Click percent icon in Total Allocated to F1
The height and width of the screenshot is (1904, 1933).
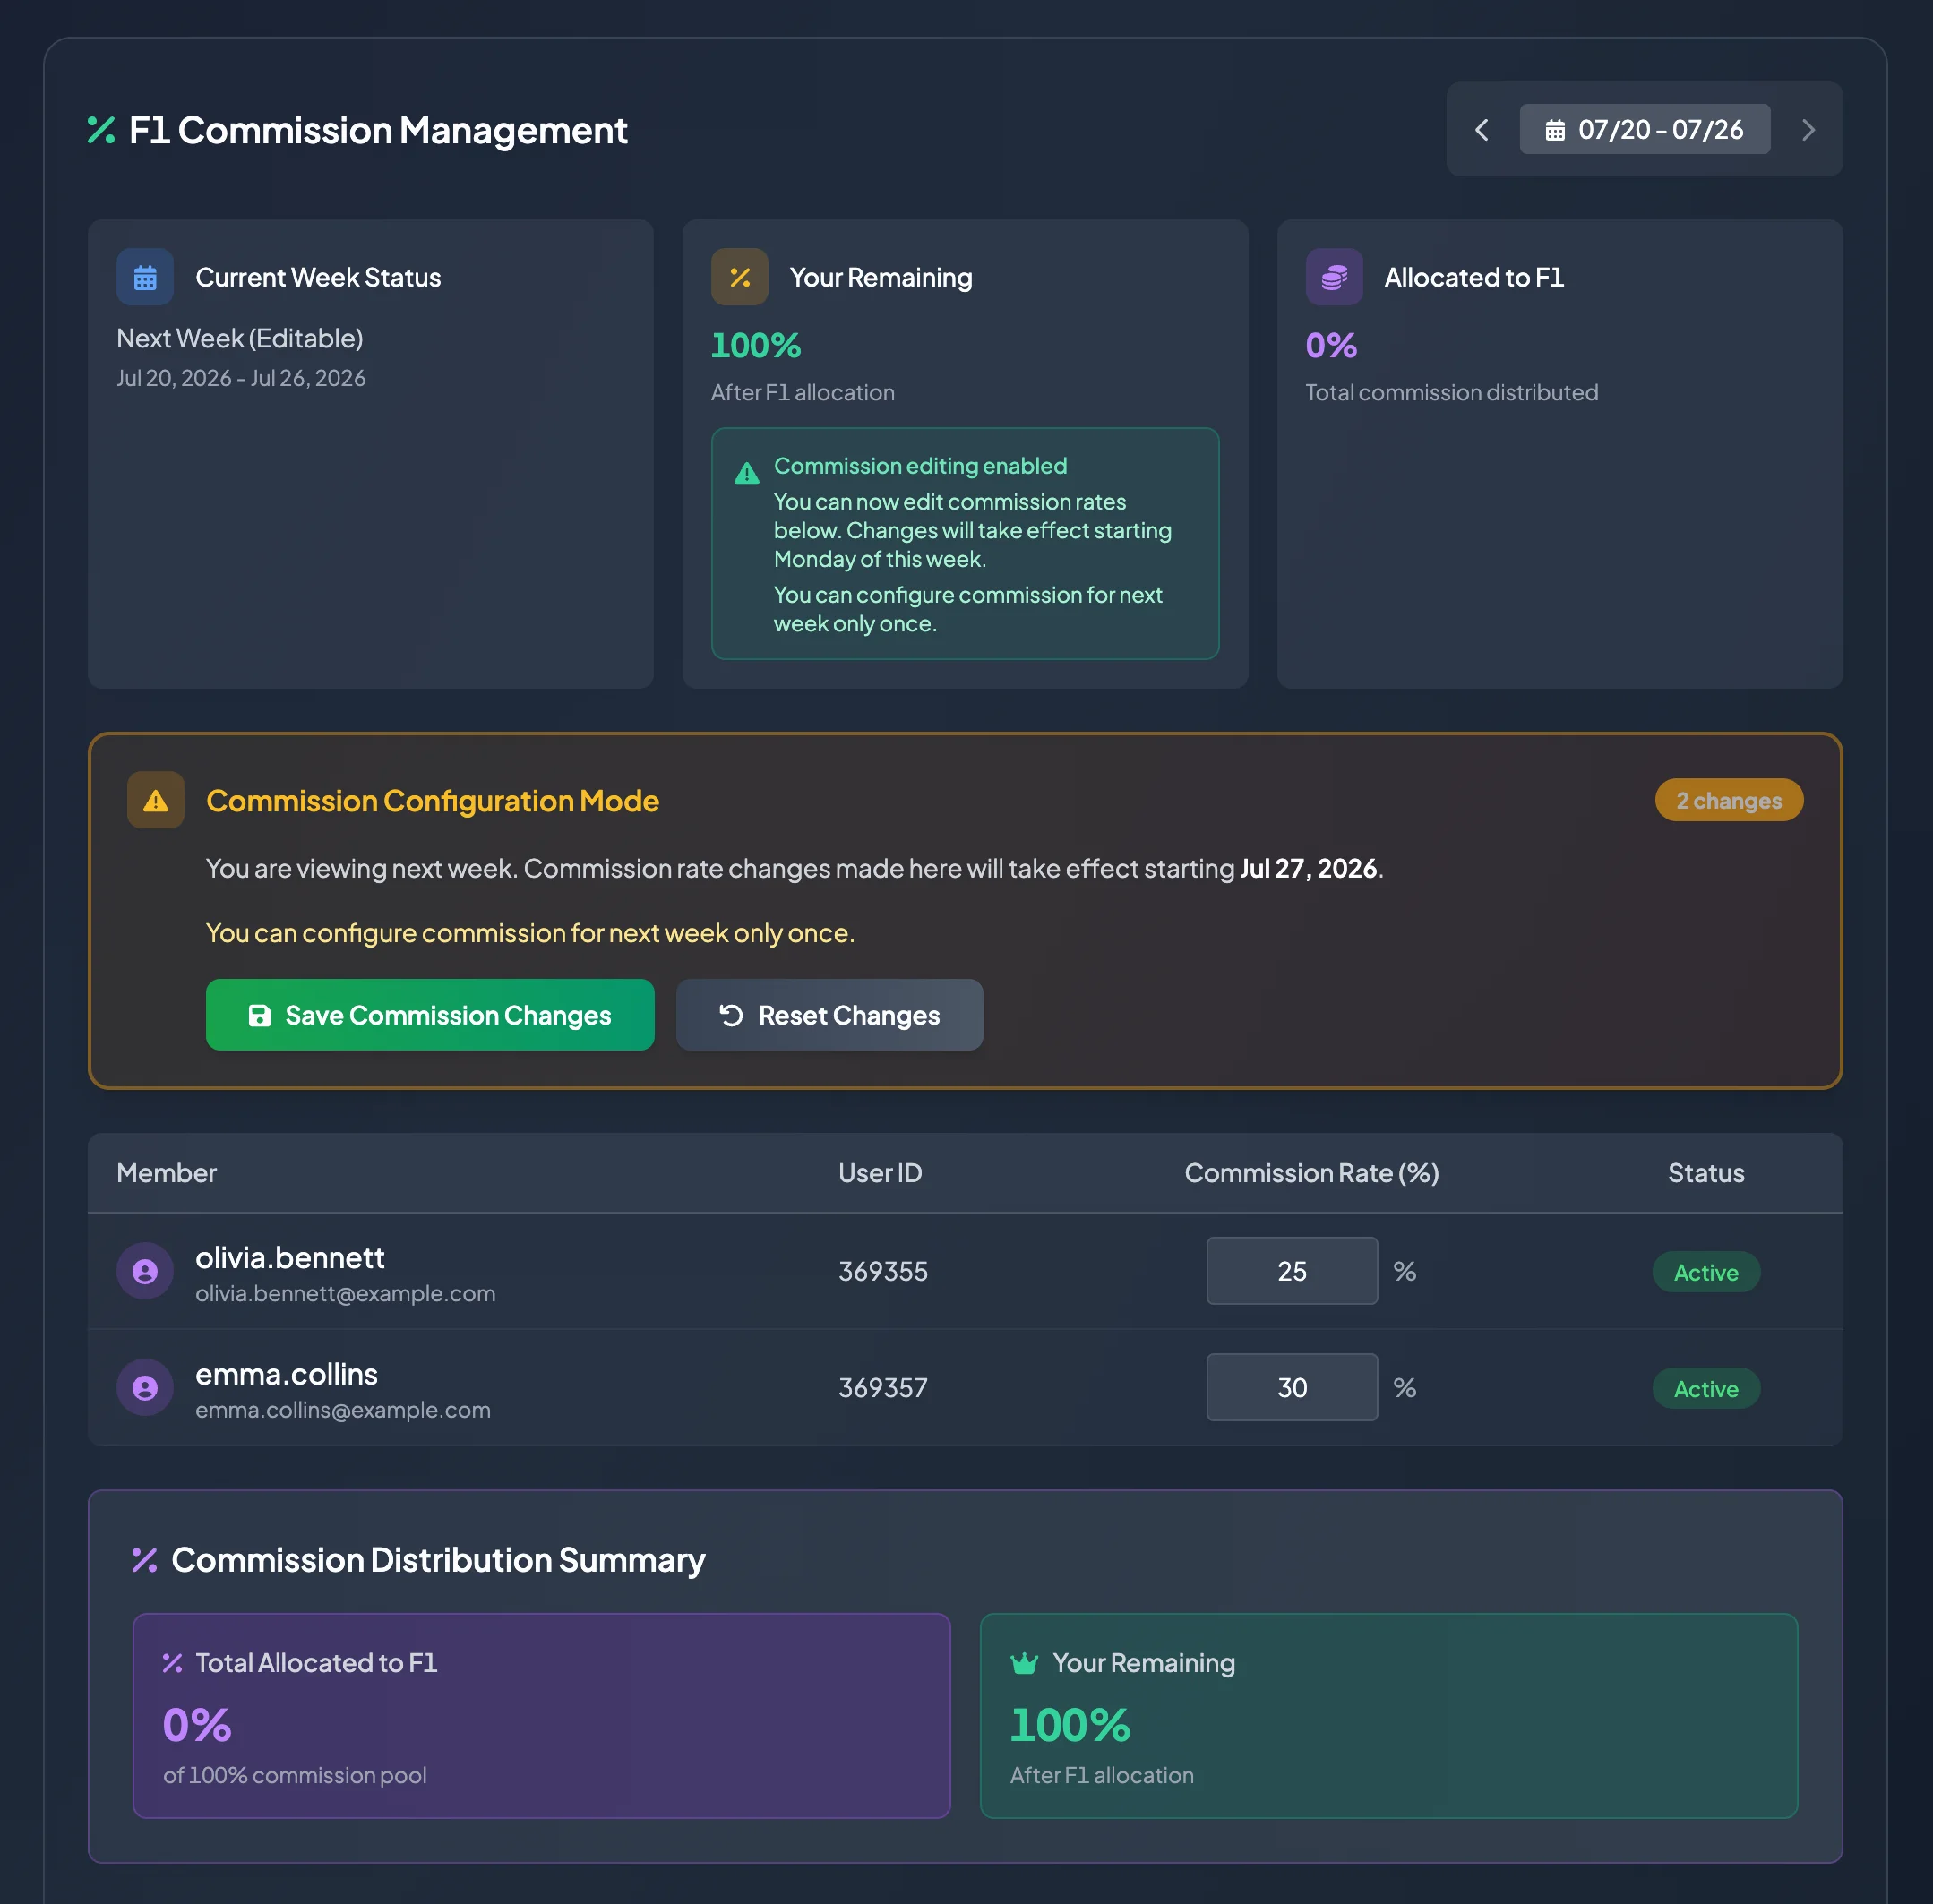[x=172, y=1663]
